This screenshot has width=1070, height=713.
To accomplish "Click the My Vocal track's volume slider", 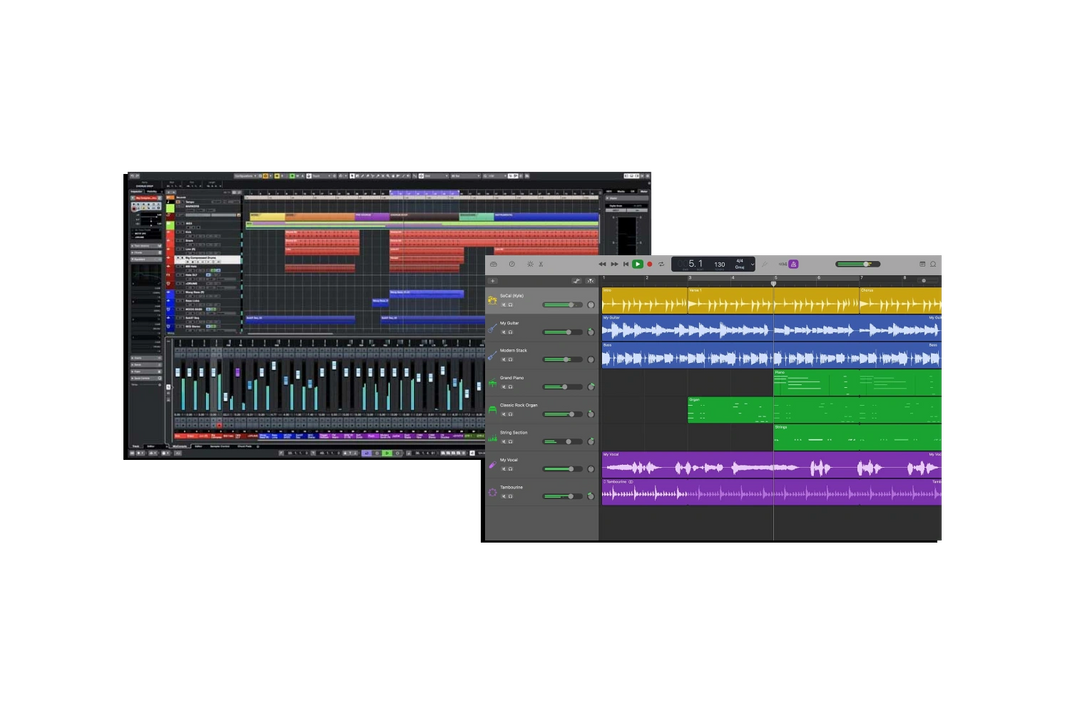I will pos(570,469).
